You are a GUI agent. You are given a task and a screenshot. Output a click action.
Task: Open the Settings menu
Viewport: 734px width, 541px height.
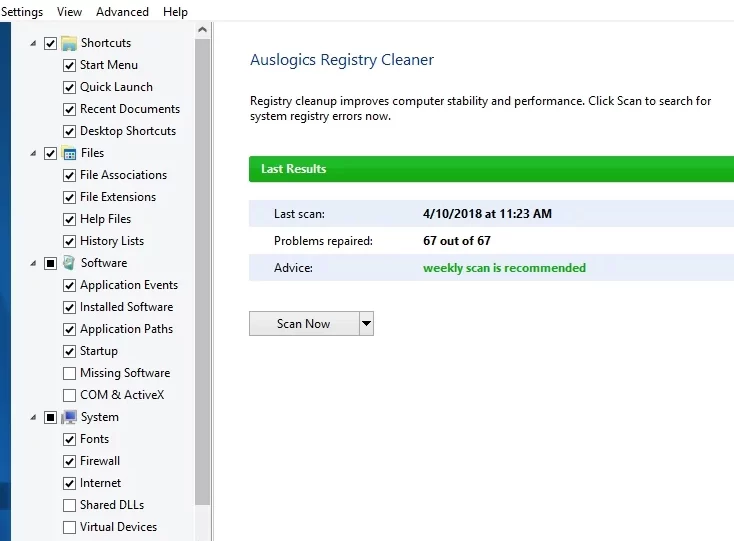coord(22,12)
